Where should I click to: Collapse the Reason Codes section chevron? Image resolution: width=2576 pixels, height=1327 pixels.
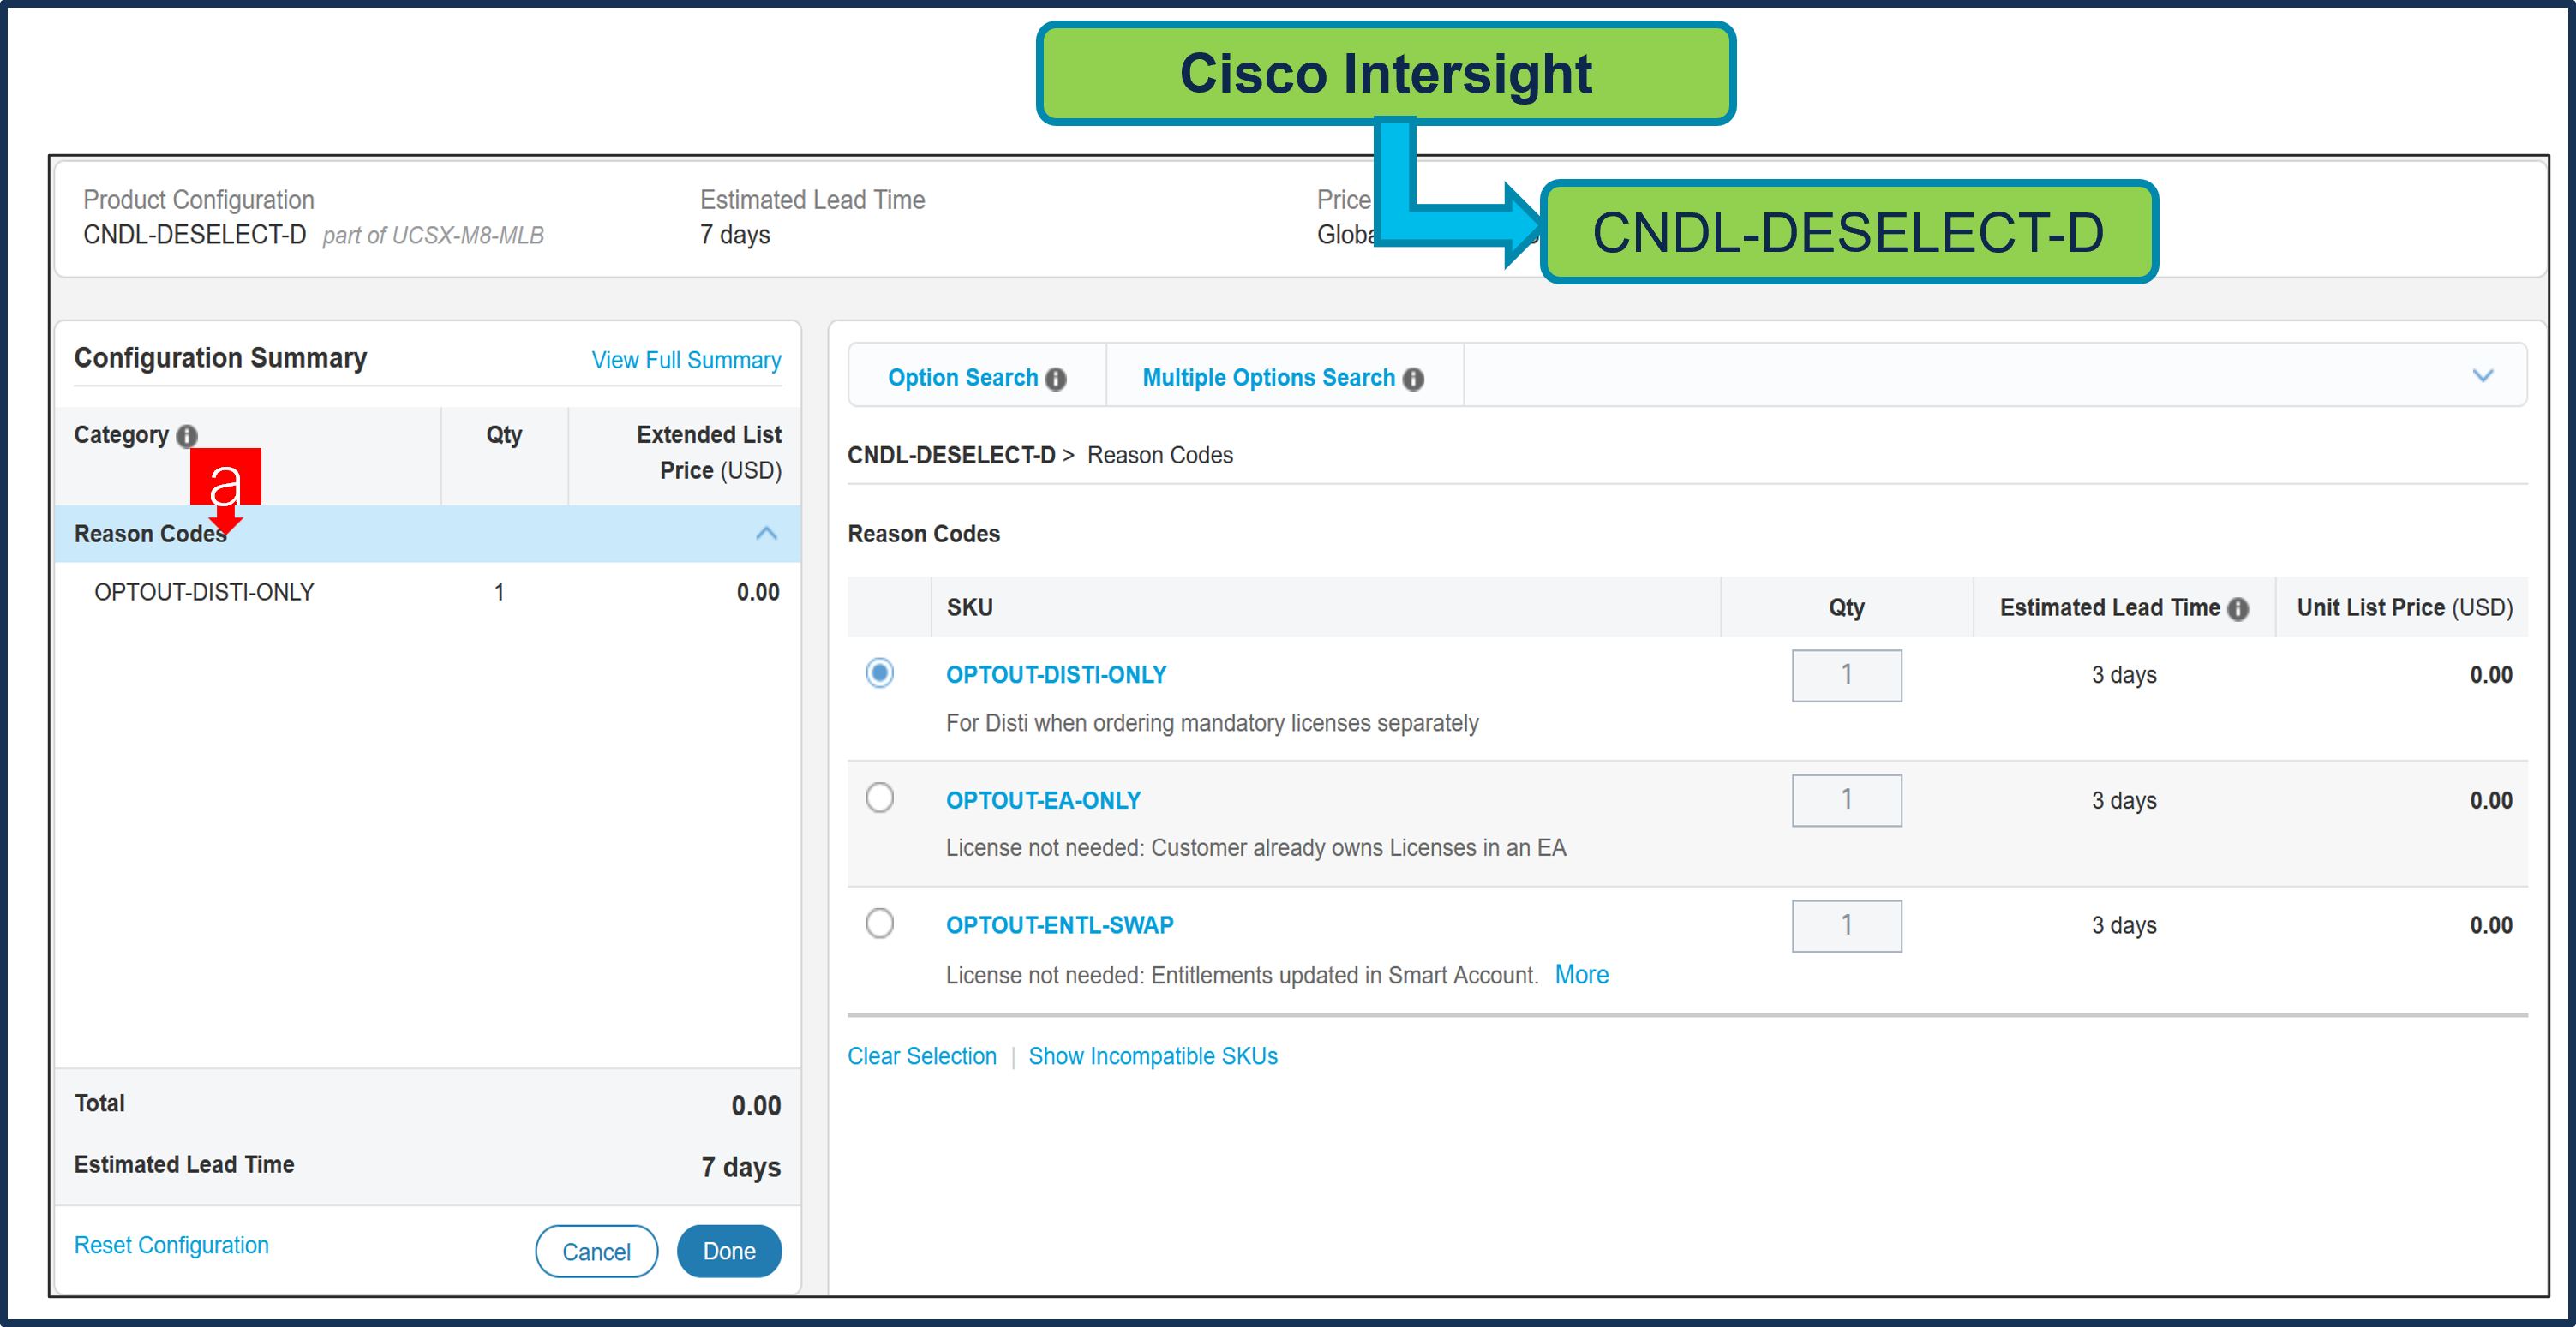(x=766, y=533)
